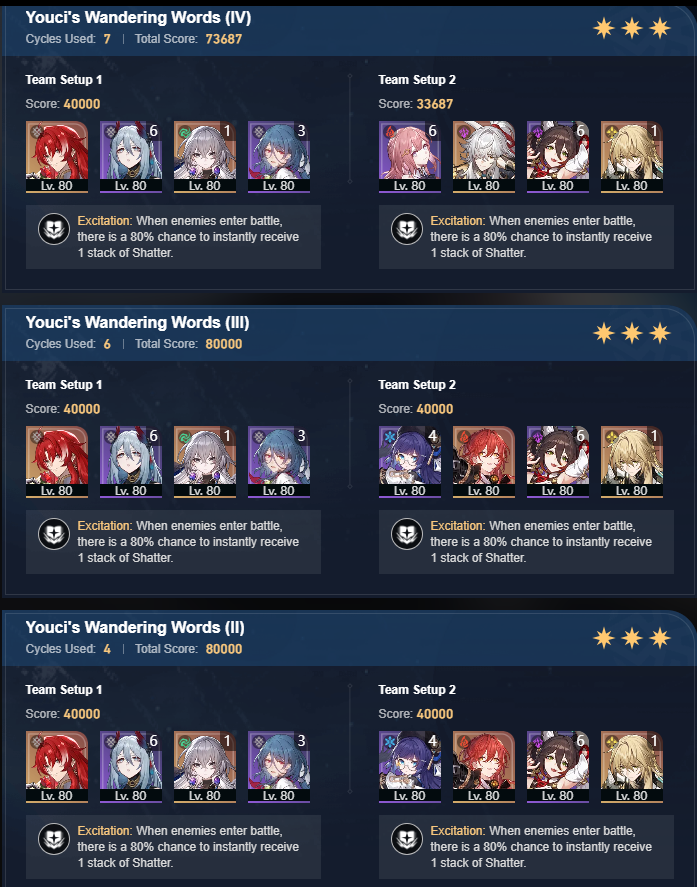
Task: Open Youci's Wandering Words (IV) header
Action: point(138,18)
